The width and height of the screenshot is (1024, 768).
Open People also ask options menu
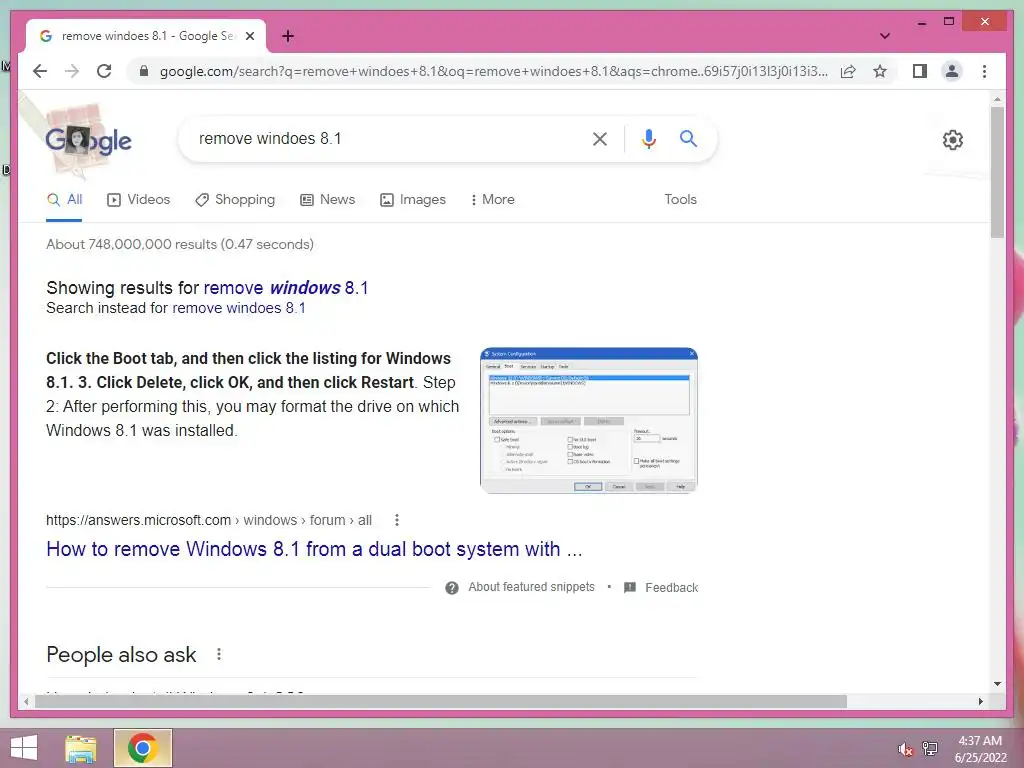[219, 654]
